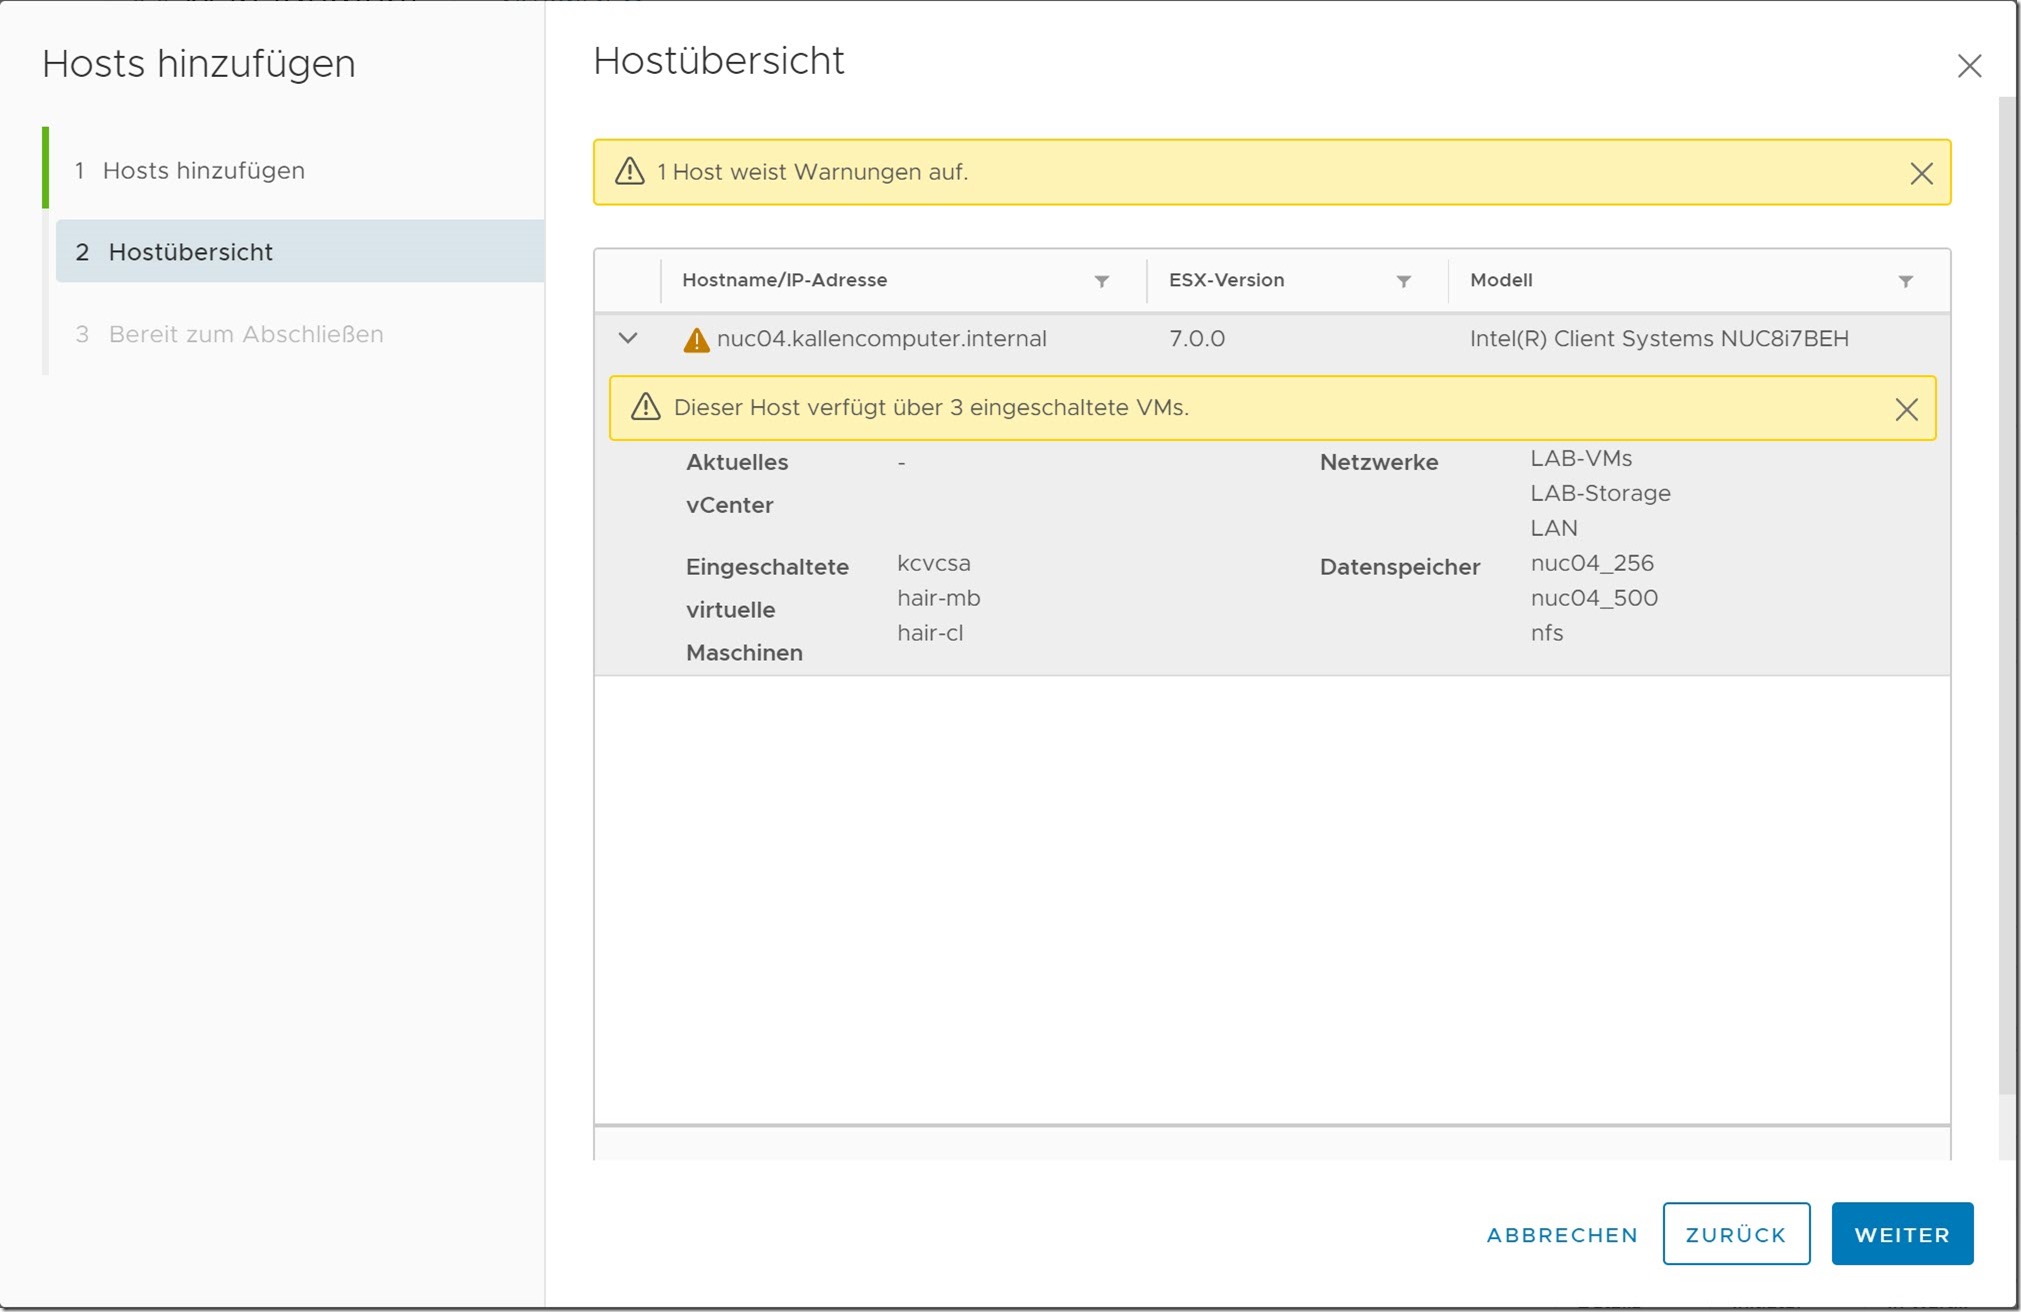Click the Datenspeicher label
2021x1312 pixels.
tap(1399, 567)
